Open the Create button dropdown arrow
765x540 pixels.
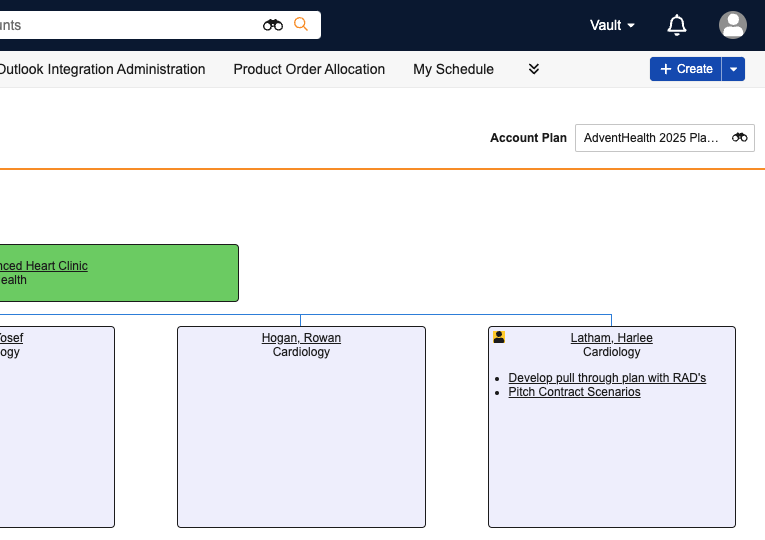tap(734, 69)
